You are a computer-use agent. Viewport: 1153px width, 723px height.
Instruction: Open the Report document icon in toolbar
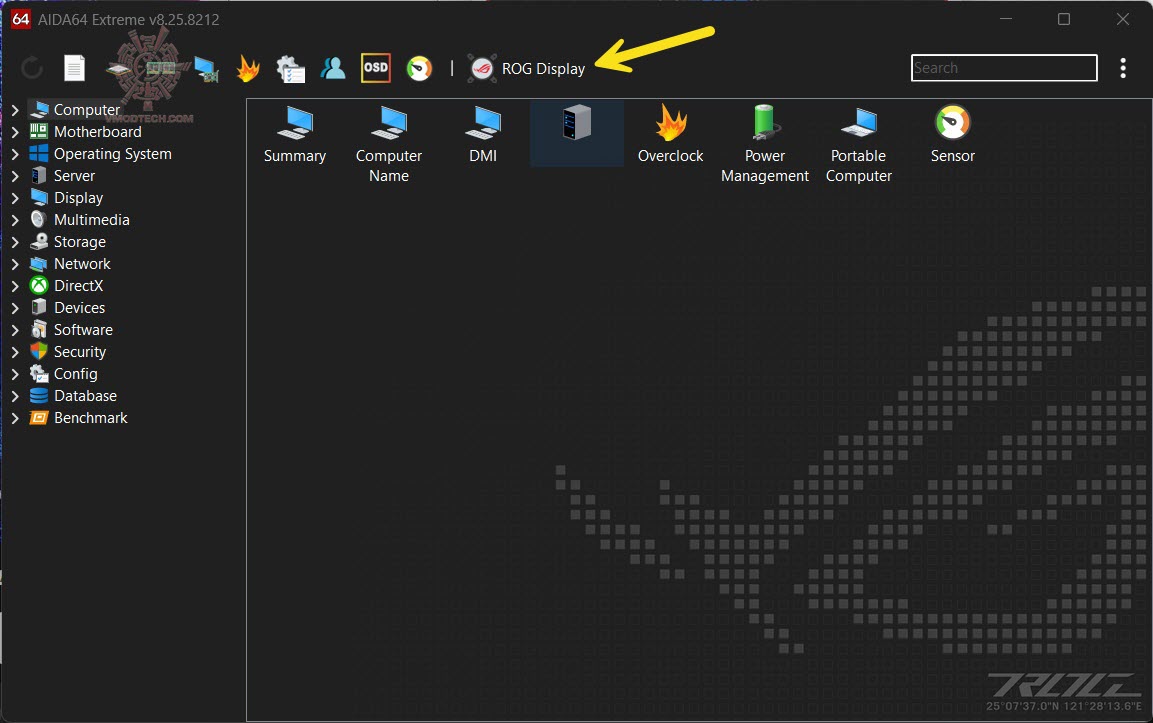coord(74,68)
